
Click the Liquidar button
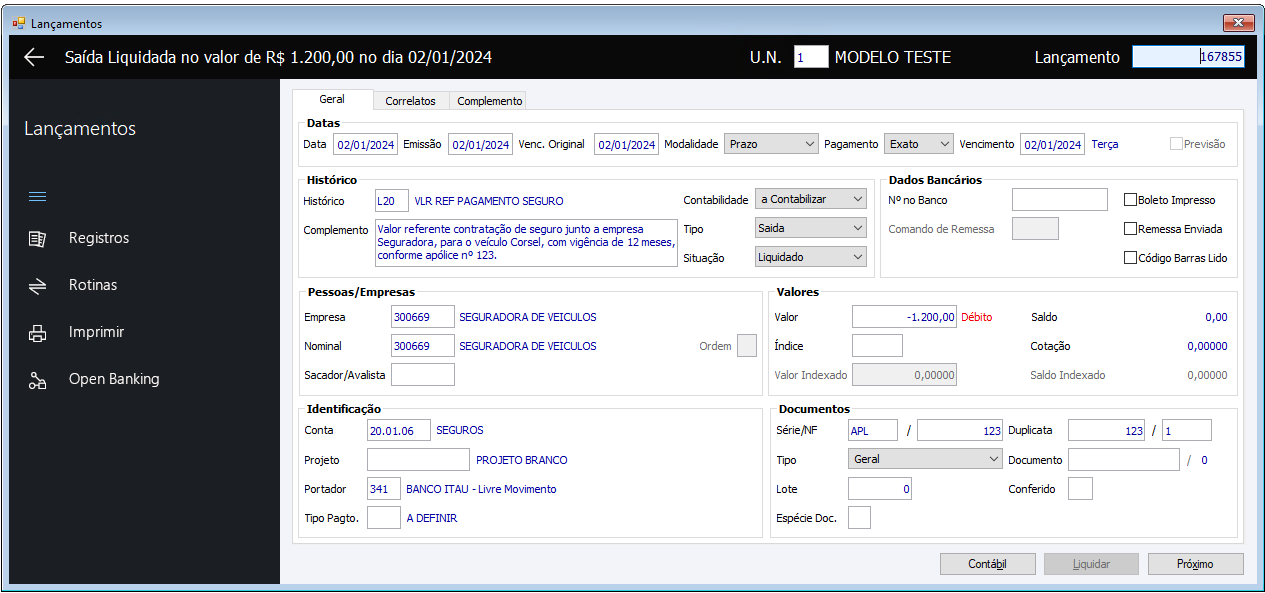click(1091, 564)
